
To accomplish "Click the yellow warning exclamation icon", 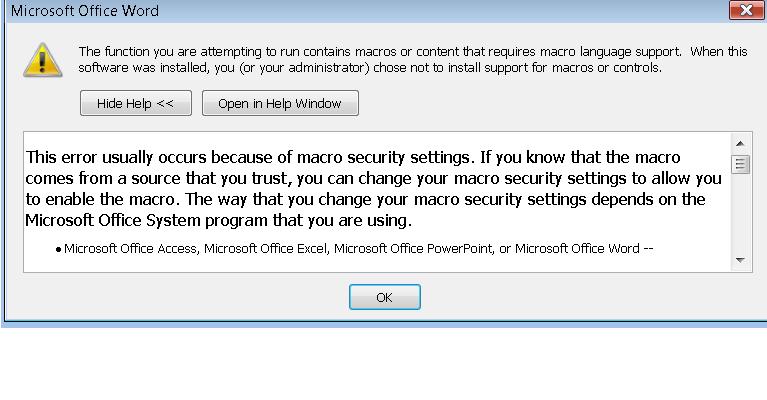I will [43, 60].
